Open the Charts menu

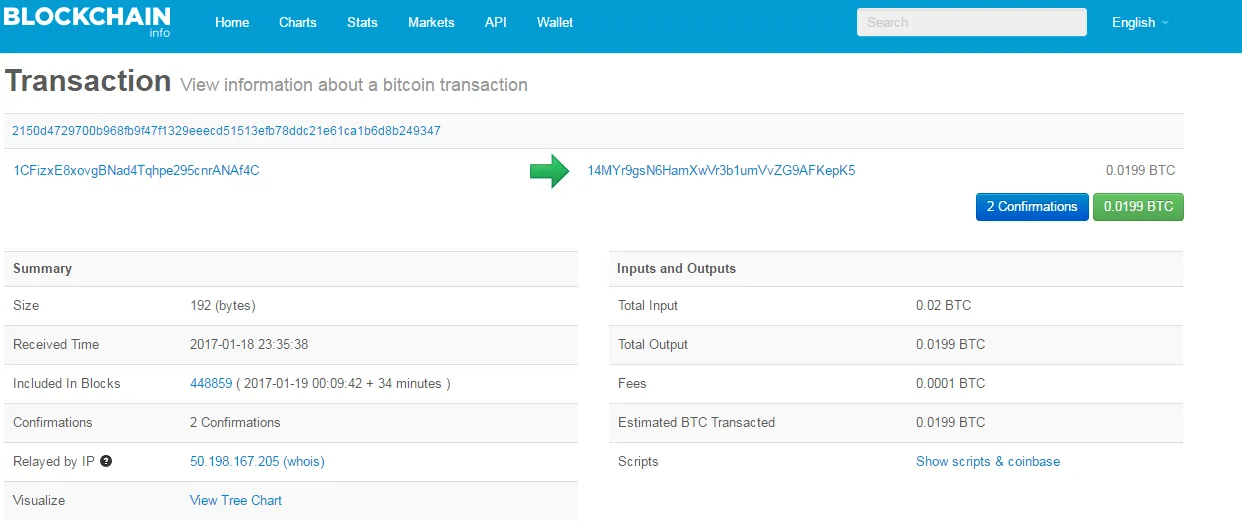(298, 22)
